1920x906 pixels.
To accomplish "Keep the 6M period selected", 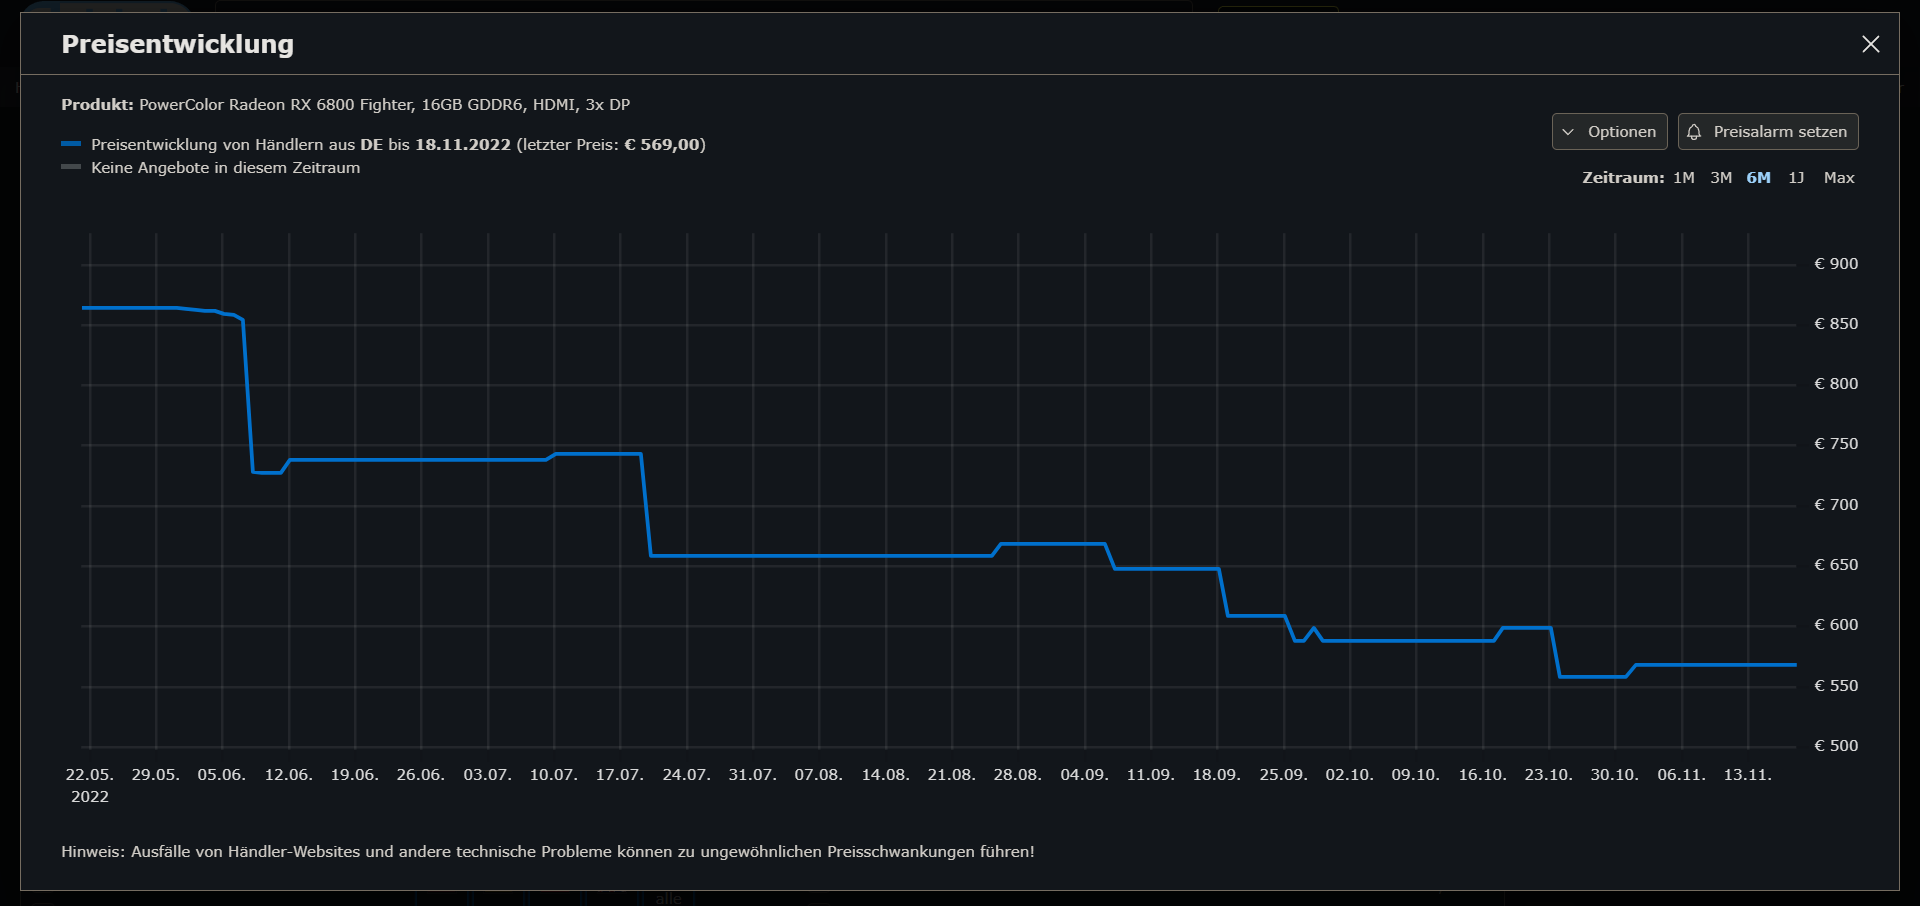I will tap(1758, 177).
